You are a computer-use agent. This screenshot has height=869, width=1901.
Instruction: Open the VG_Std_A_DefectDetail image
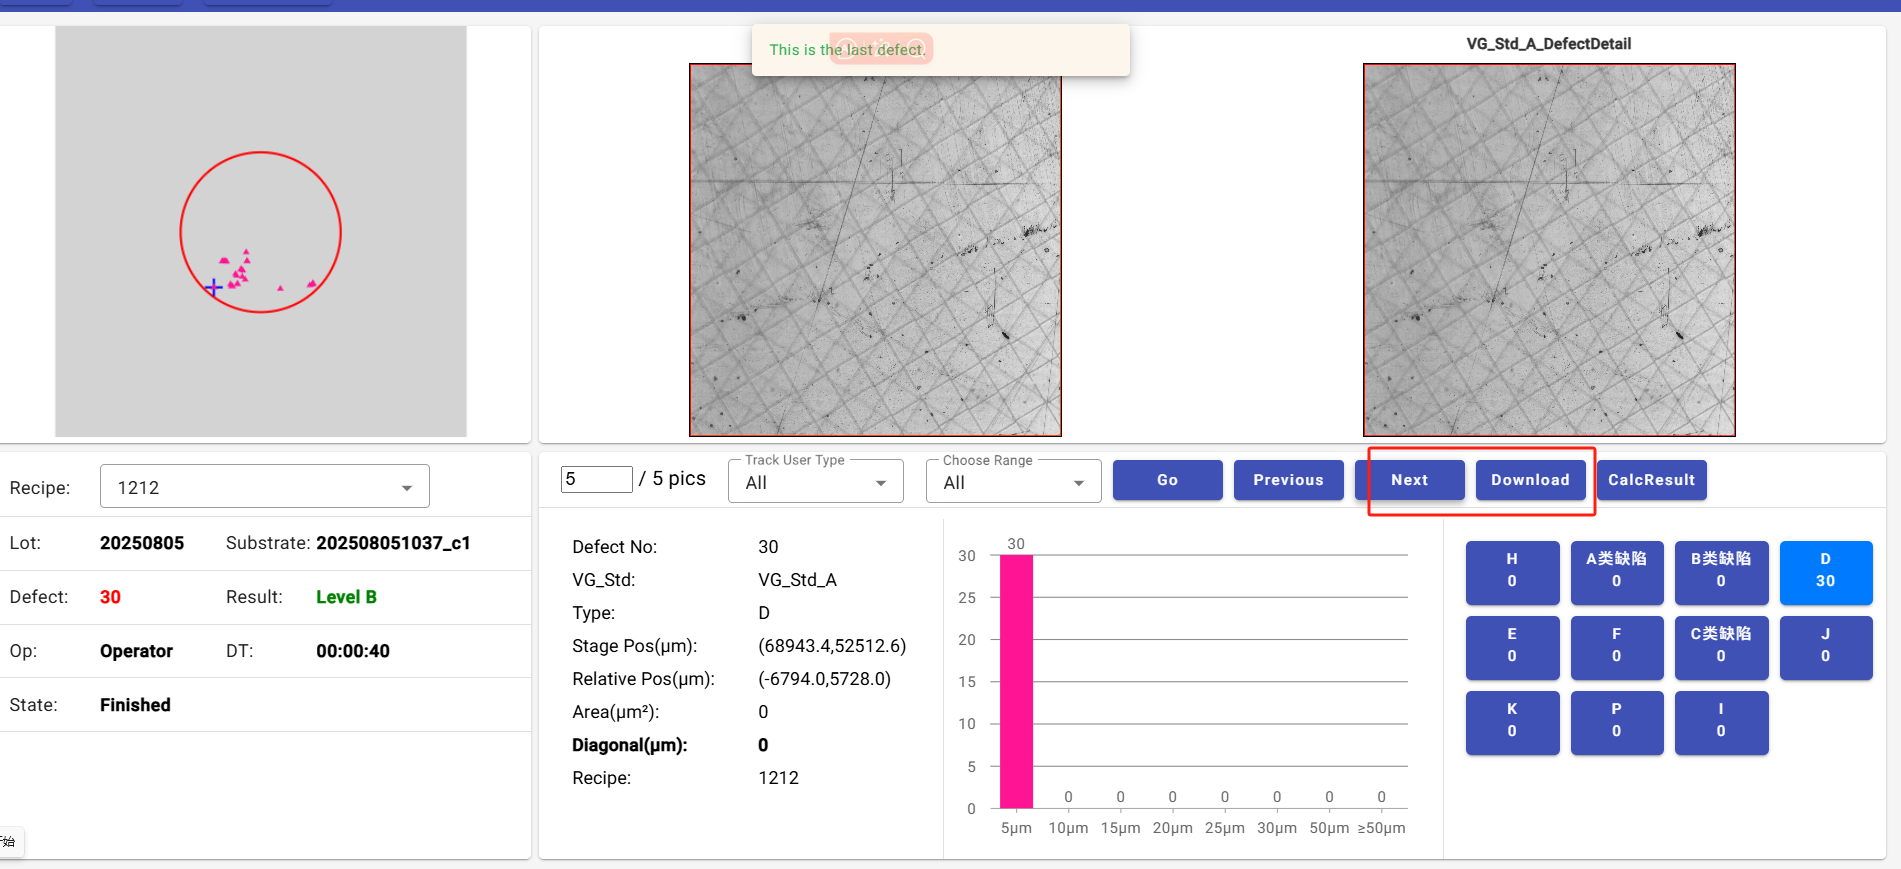1549,250
